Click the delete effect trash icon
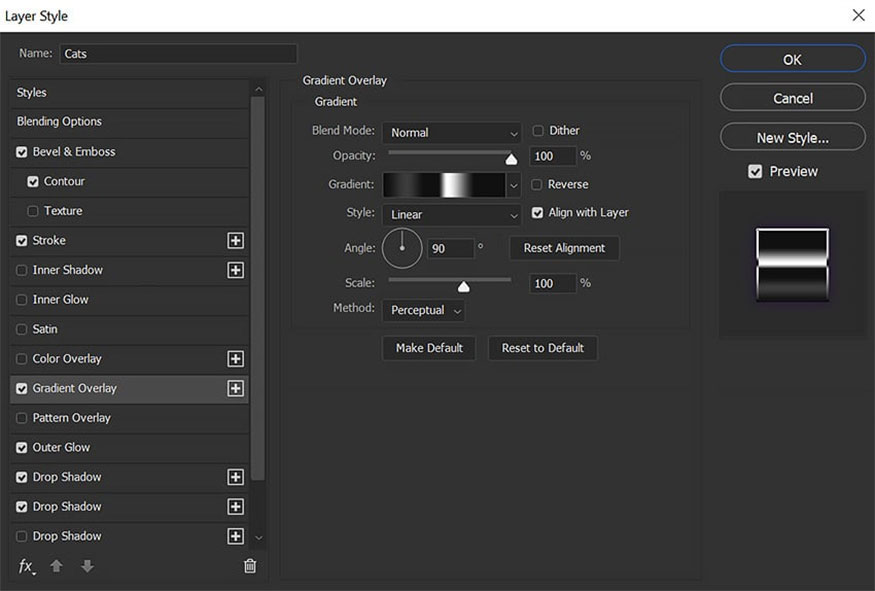 [250, 566]
